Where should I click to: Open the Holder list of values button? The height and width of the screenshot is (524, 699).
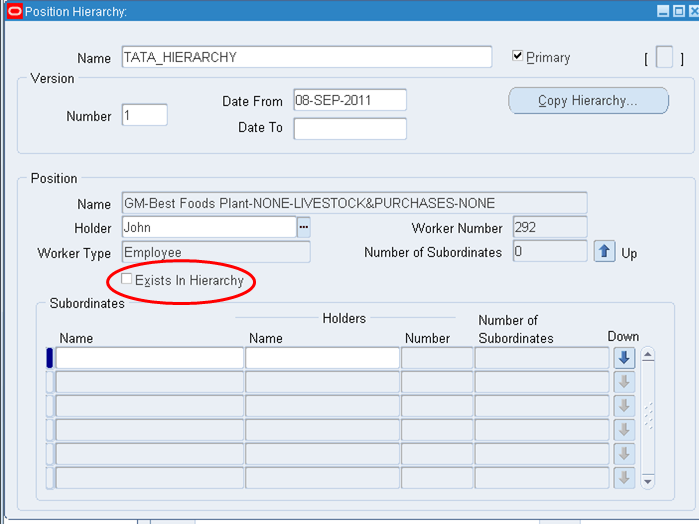click(304, 227)
